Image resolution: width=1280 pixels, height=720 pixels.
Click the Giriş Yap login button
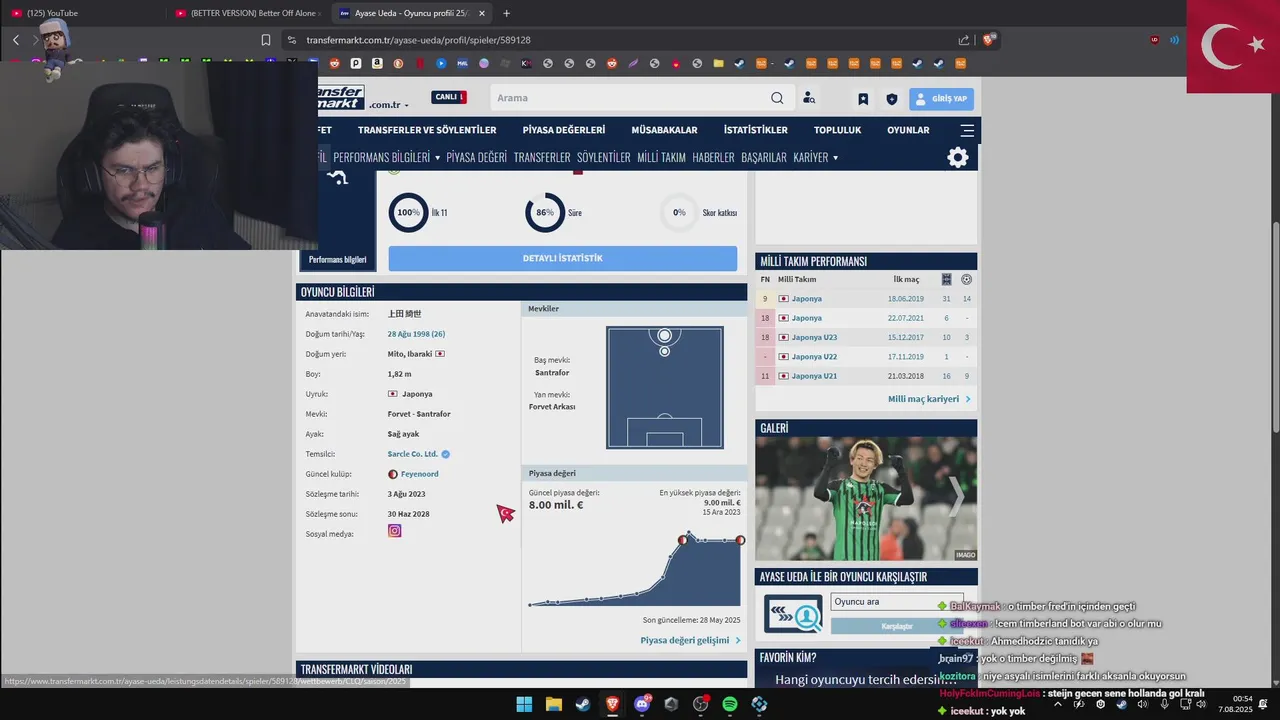(x=941, y=99)
